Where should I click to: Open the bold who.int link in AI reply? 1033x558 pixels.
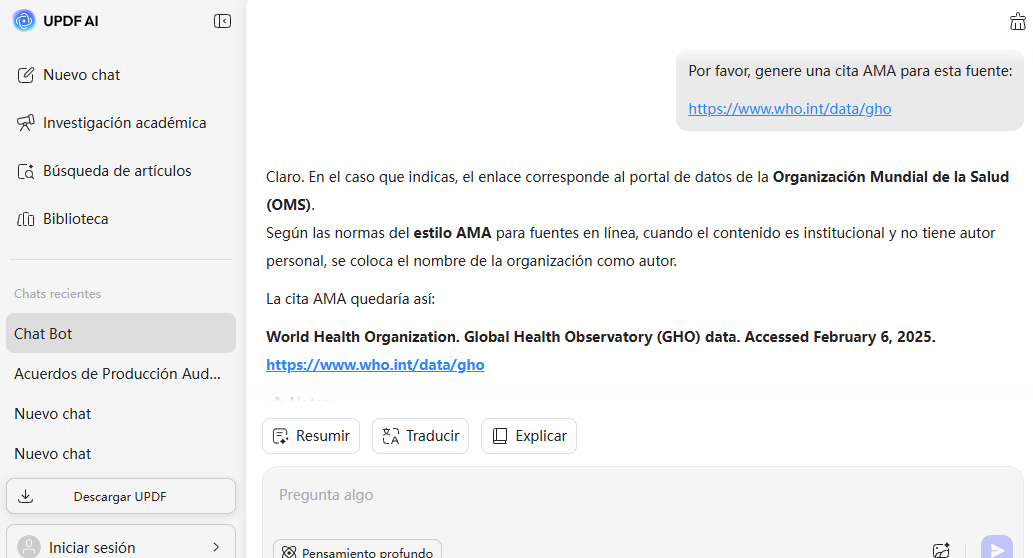tap(375, 365)
